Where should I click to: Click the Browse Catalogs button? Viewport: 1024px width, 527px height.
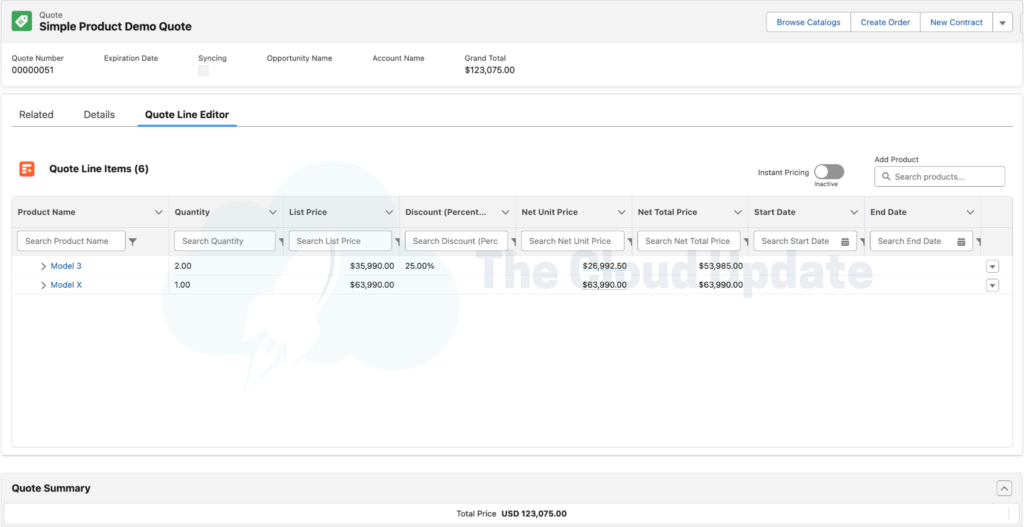[x=808, y=22]
